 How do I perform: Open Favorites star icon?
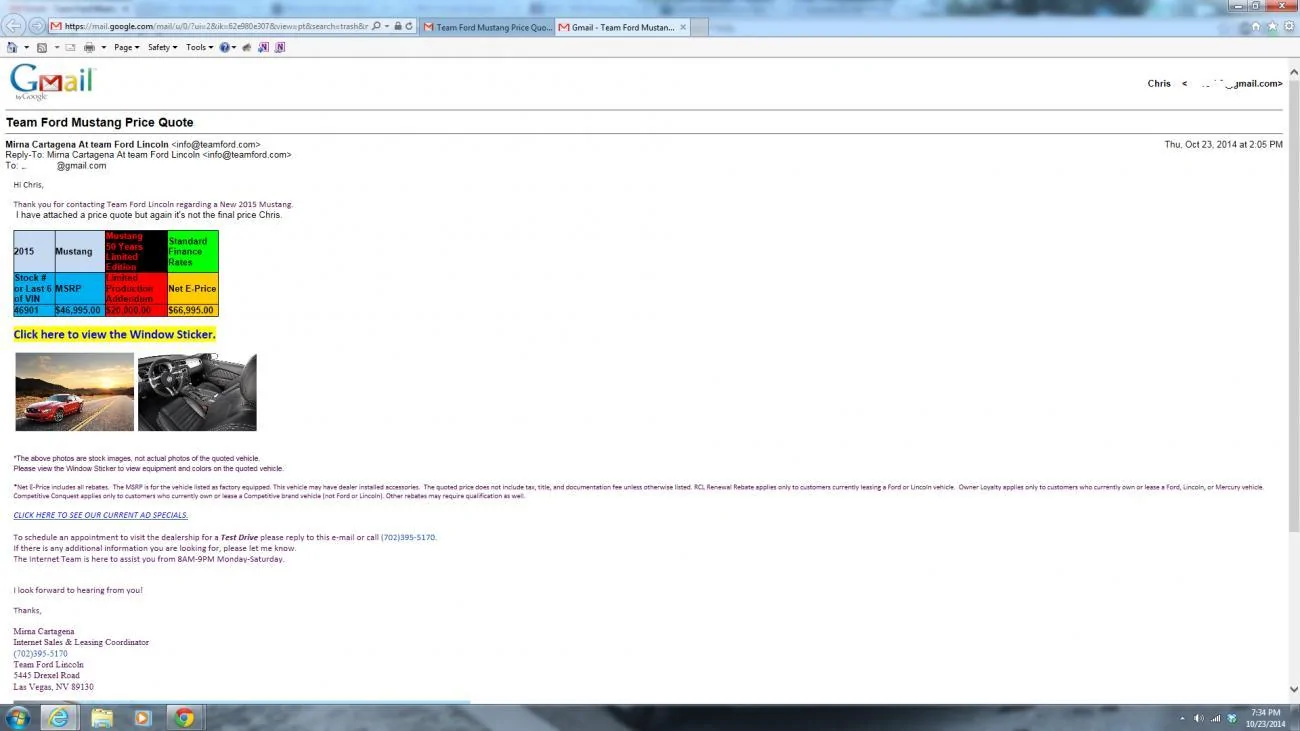tap(1273, 27)
